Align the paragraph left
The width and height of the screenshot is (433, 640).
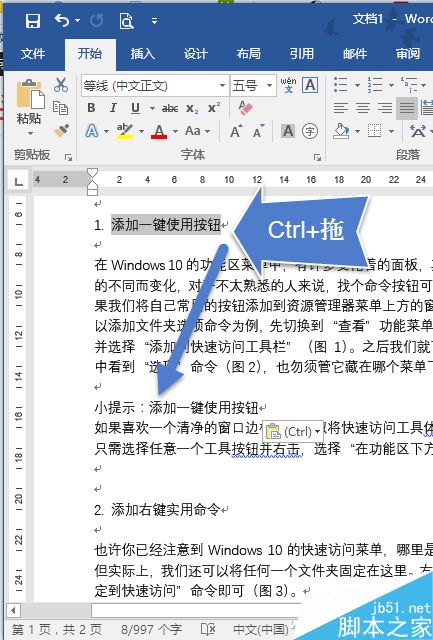(x=341, y=108)
